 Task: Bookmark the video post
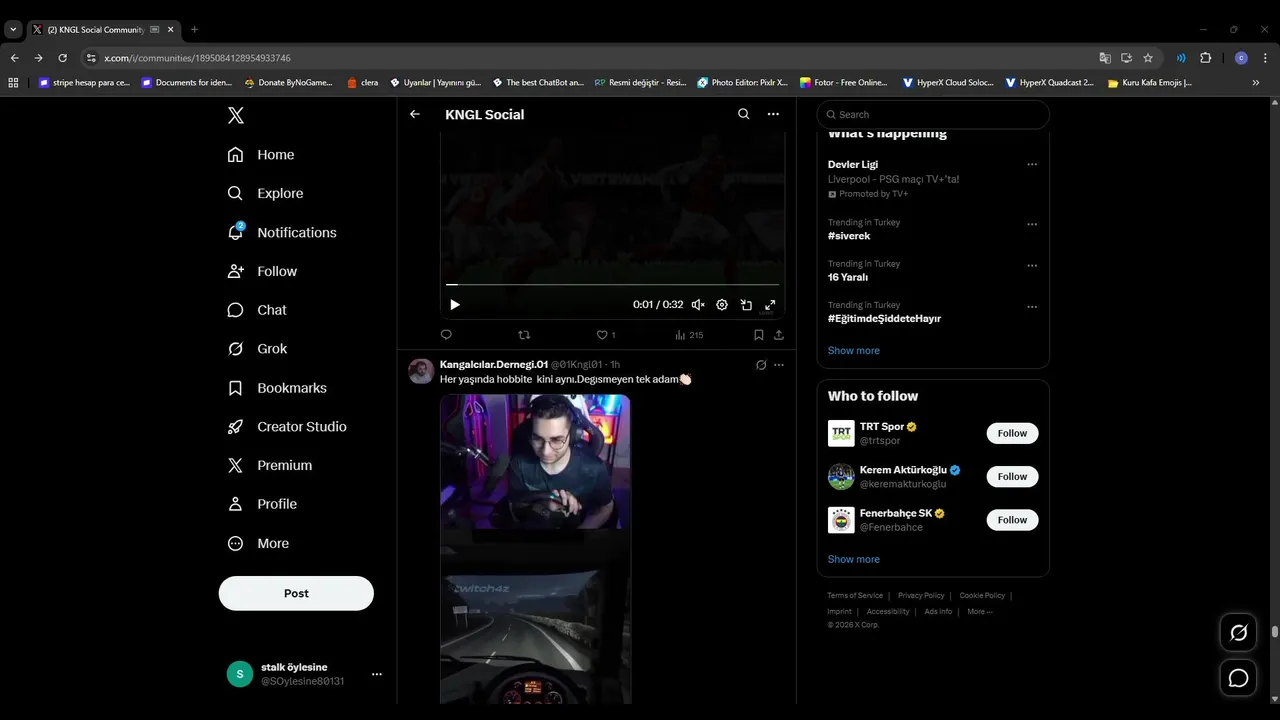pos(758,335)
